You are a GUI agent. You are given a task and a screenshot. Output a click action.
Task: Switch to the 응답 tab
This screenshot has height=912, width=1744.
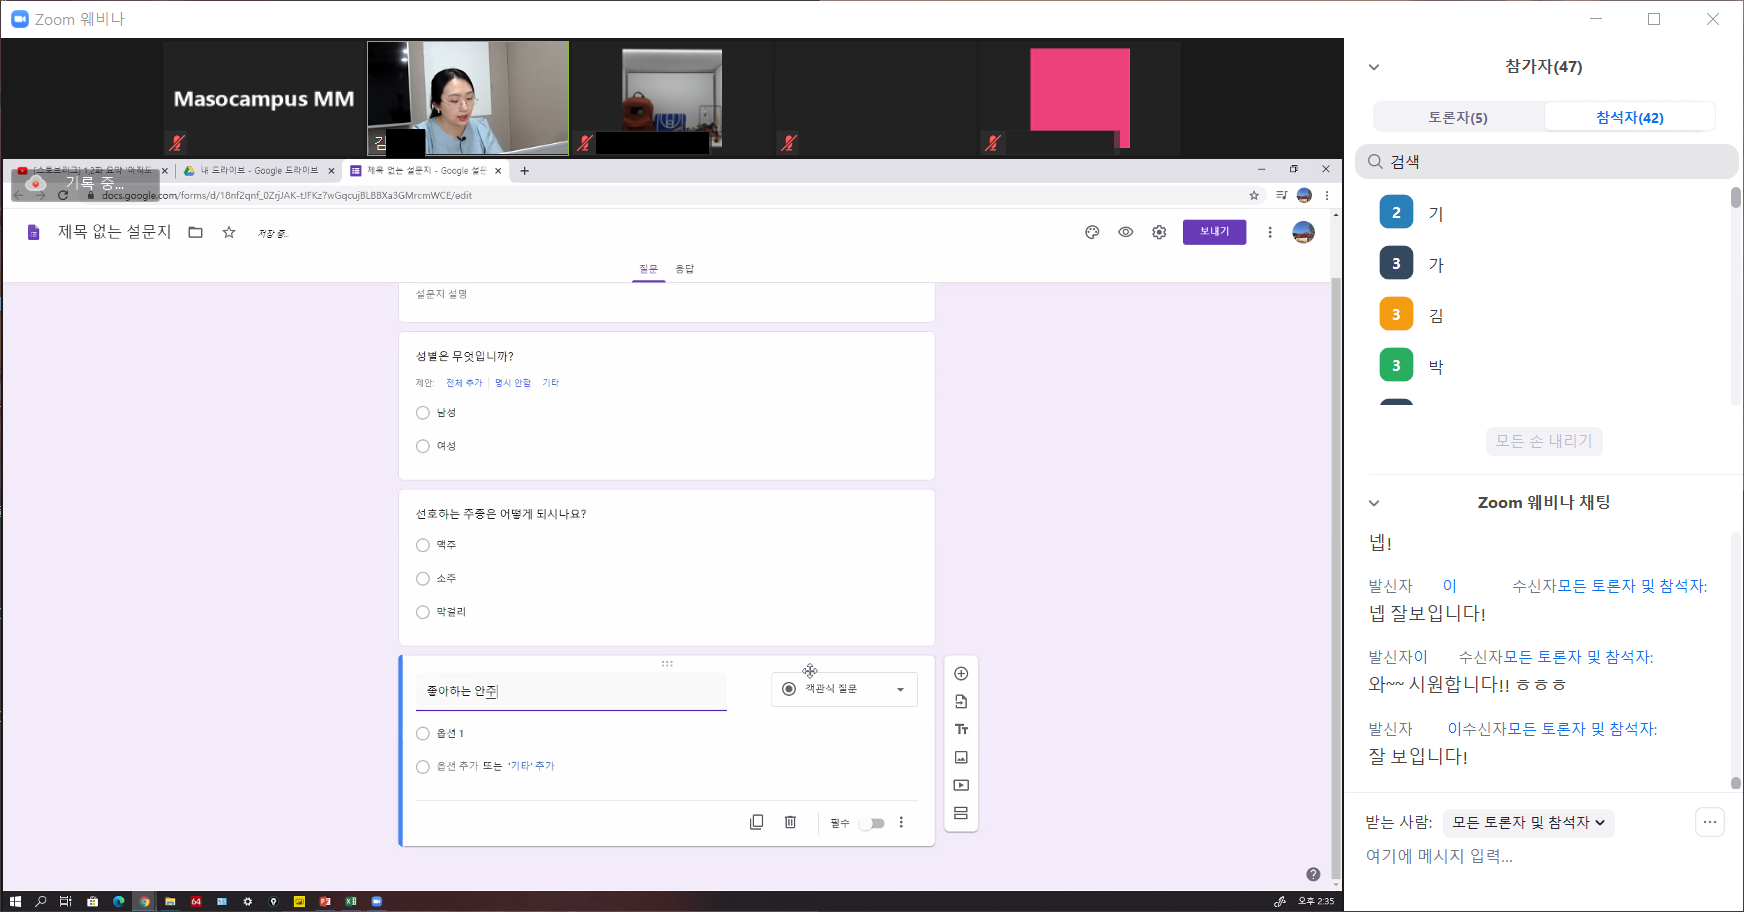[x=685, y=269]
